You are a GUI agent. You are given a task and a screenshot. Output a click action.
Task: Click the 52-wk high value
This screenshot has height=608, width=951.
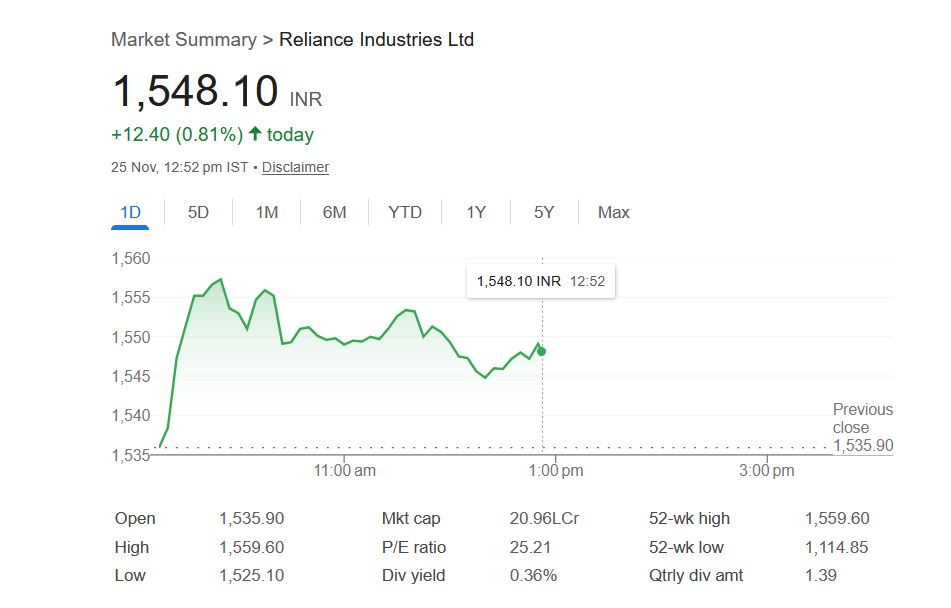837,518
